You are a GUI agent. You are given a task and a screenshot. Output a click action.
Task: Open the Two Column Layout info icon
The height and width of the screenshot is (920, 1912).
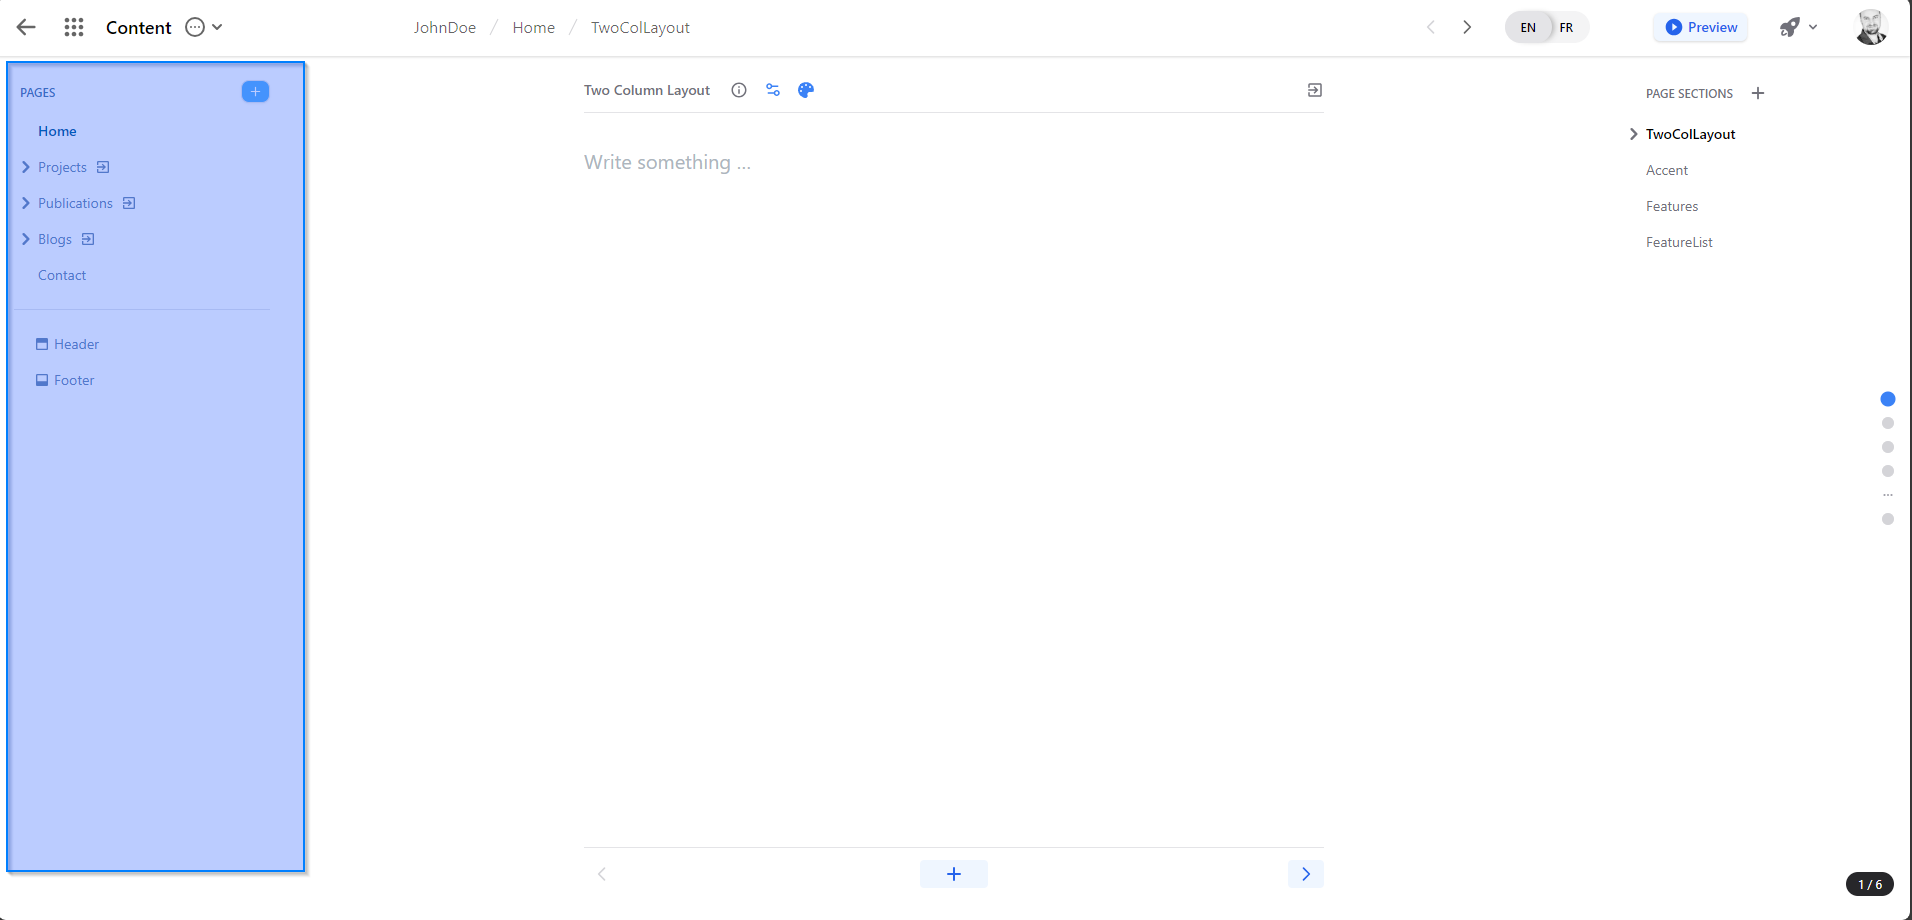[739, 90]
